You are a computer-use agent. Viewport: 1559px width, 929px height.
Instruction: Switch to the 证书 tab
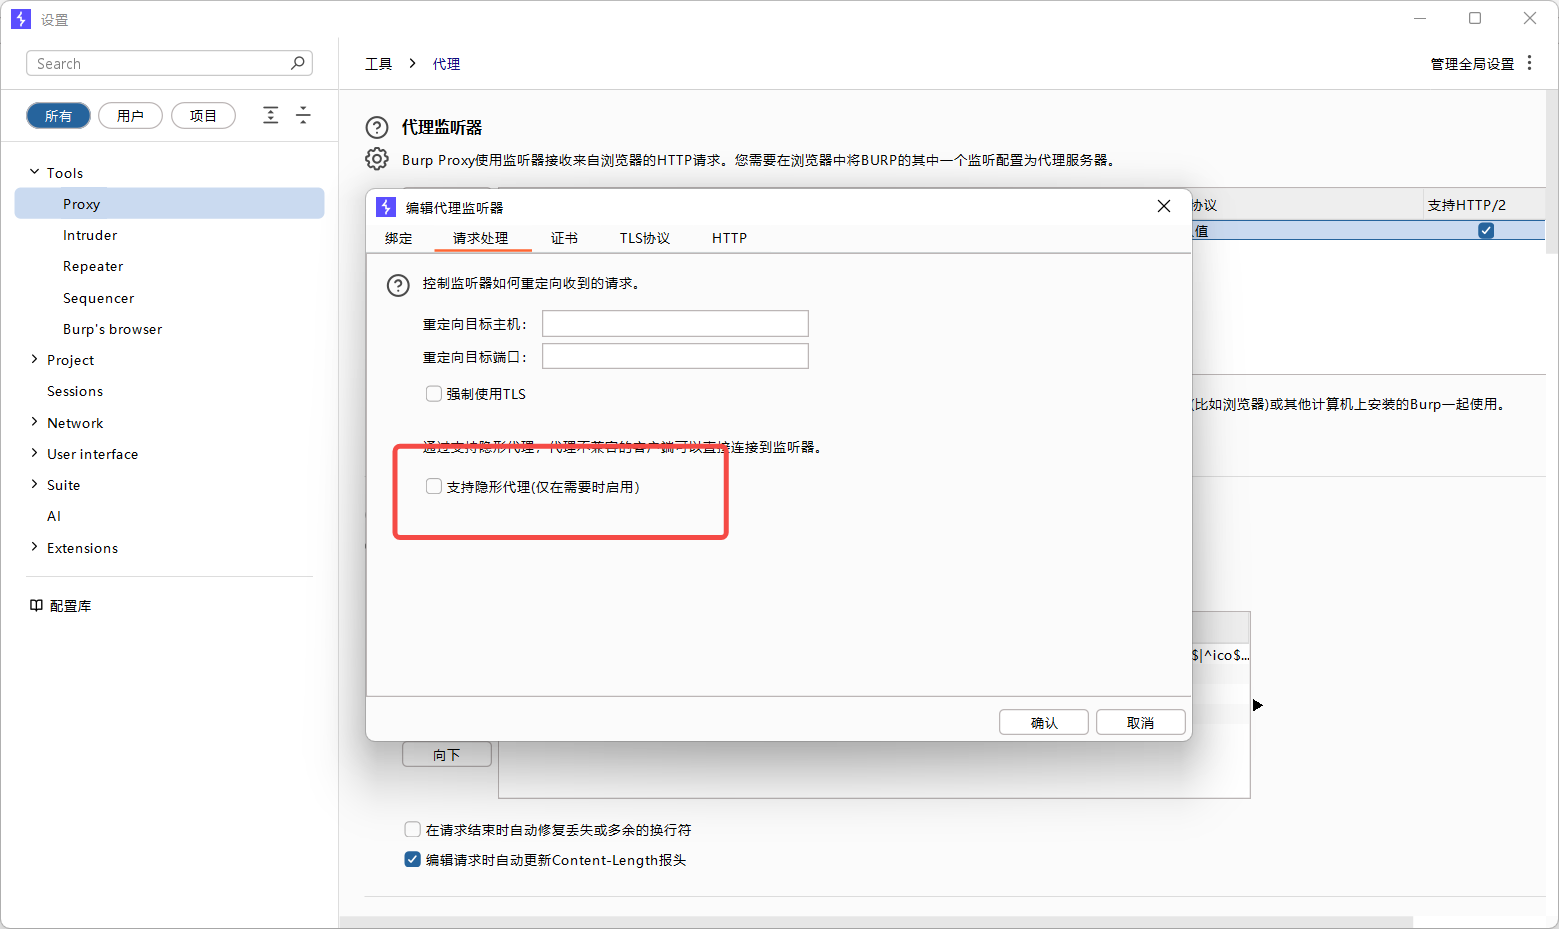pos(564,238)
